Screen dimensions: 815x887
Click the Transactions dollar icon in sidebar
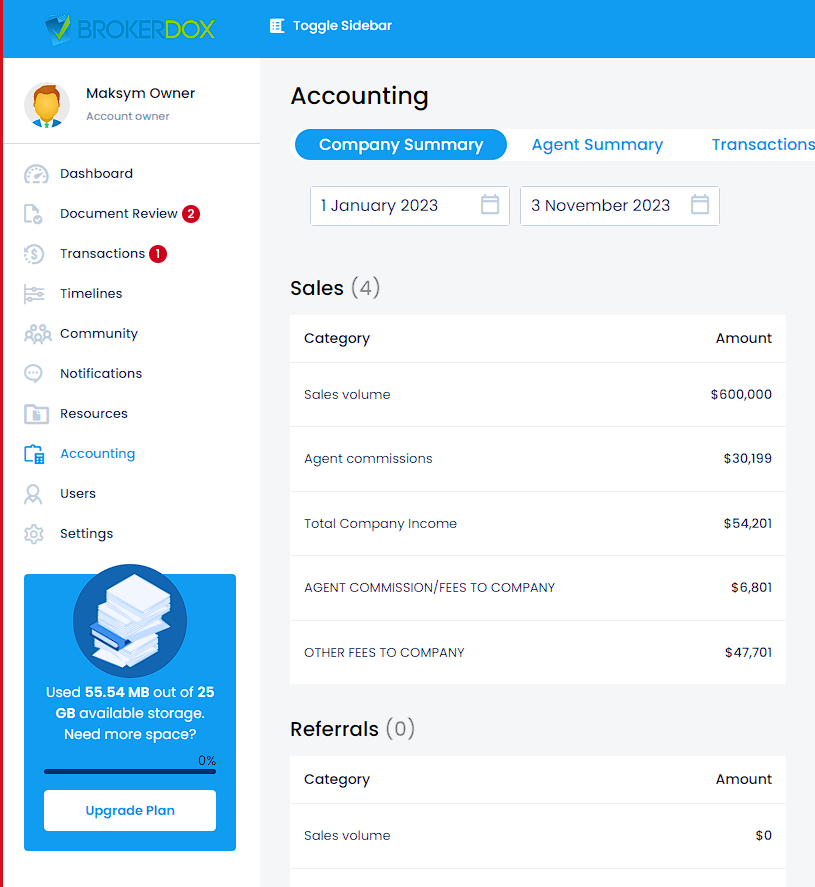34,254
